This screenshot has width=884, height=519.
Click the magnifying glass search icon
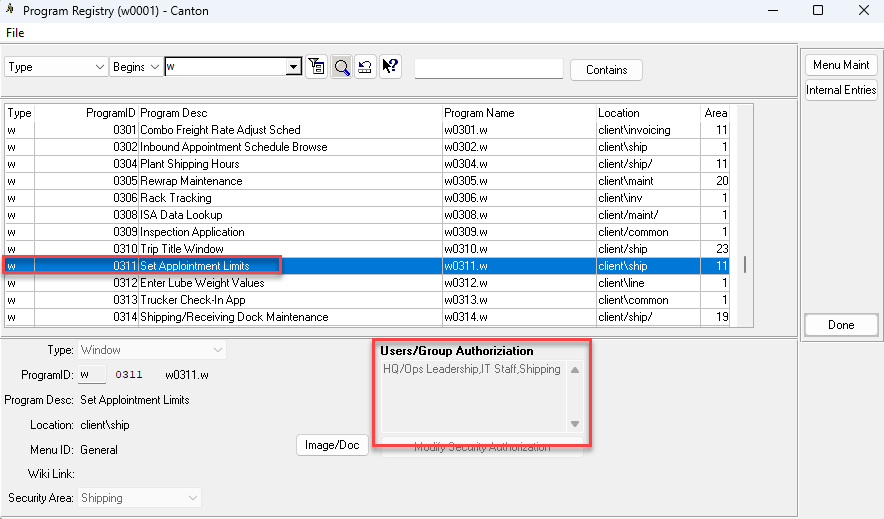click(342, 67)
